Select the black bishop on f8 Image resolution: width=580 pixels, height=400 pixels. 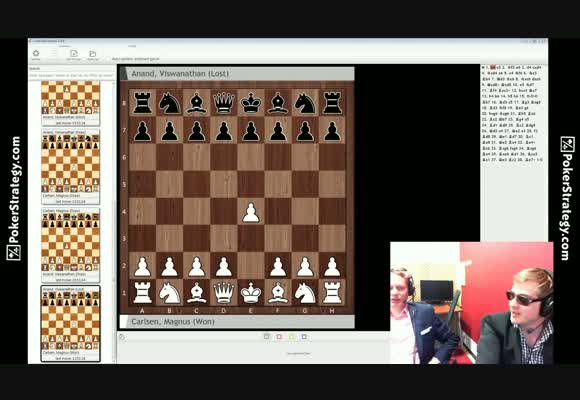278,103
